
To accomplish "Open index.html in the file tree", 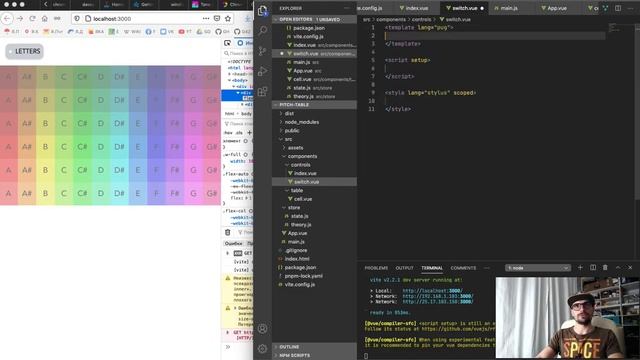I will 314,259.
